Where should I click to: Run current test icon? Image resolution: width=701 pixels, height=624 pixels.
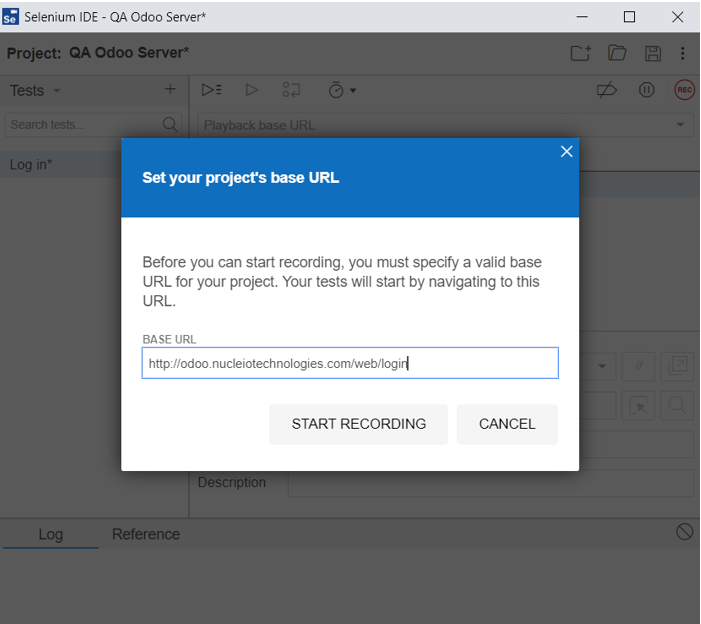(x=252, y=90)
